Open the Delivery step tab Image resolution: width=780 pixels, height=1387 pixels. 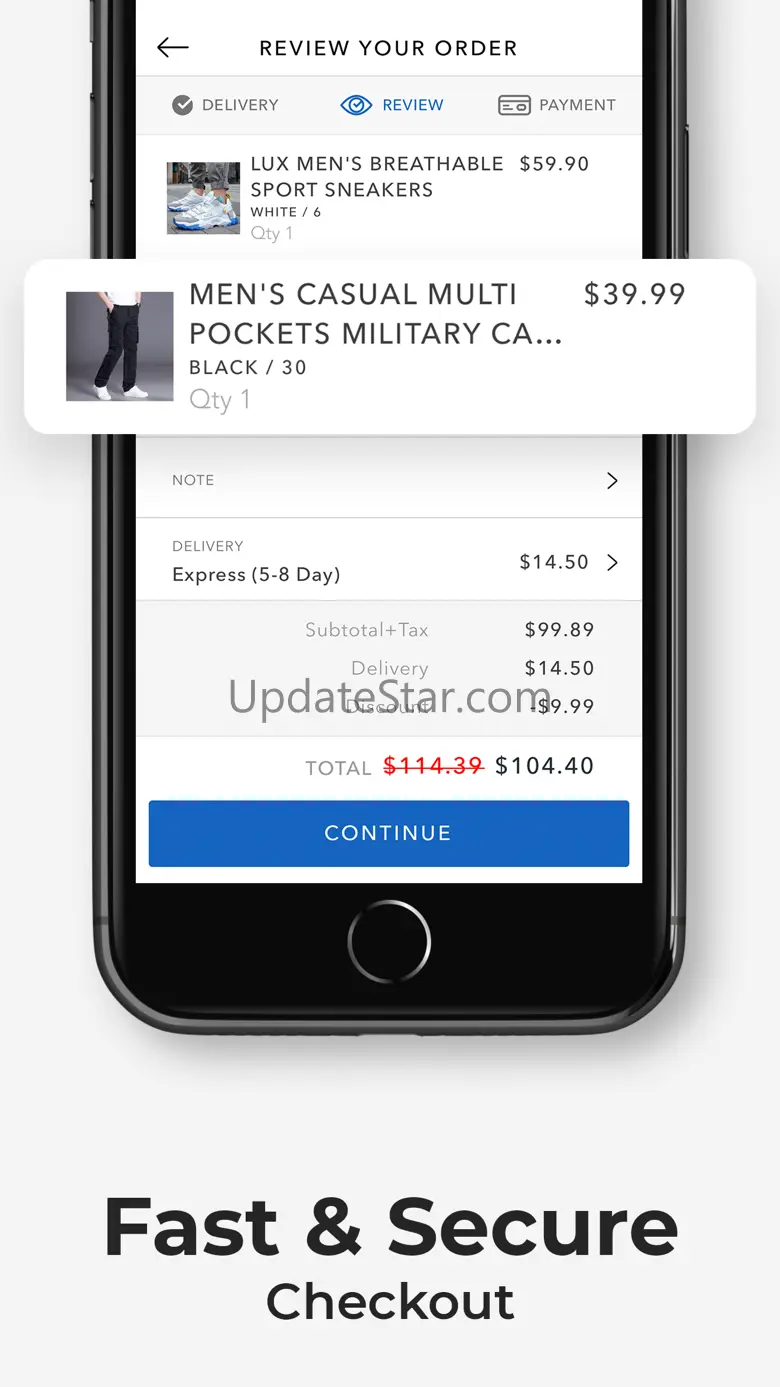226,105
